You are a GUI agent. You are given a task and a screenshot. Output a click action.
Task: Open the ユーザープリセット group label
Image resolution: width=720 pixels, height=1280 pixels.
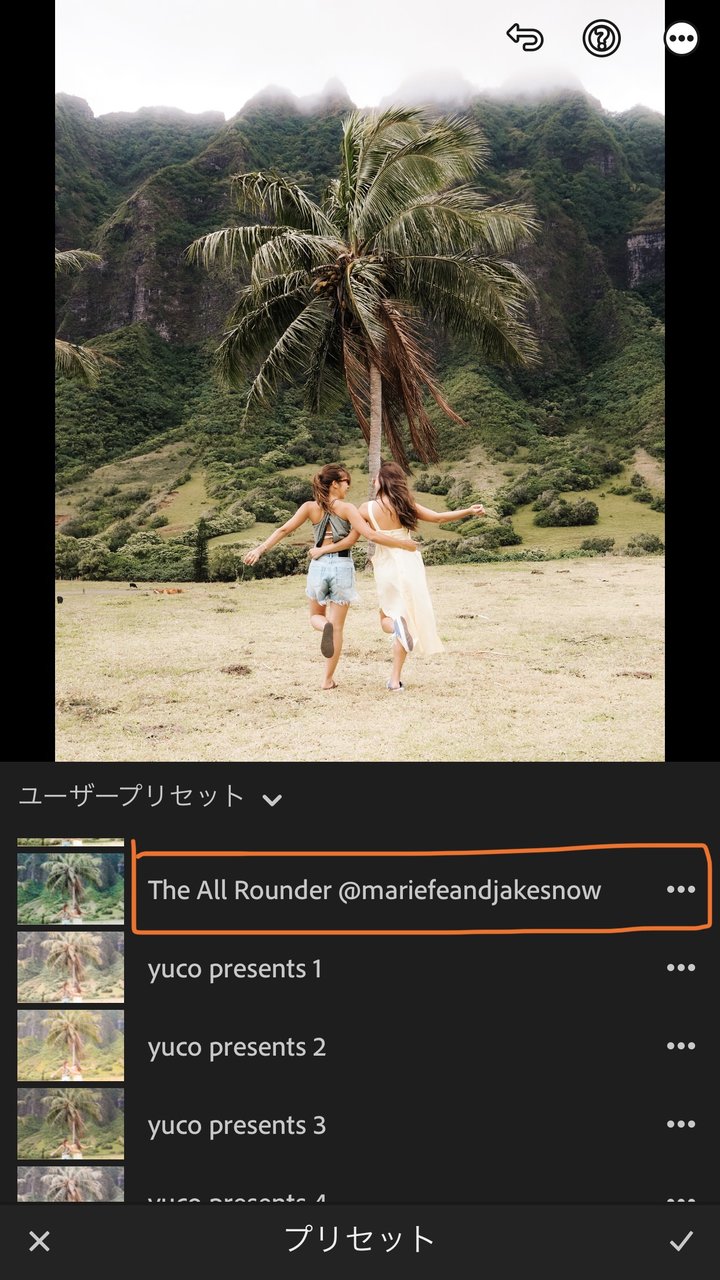pyautogui.click(x=131, y=796)
